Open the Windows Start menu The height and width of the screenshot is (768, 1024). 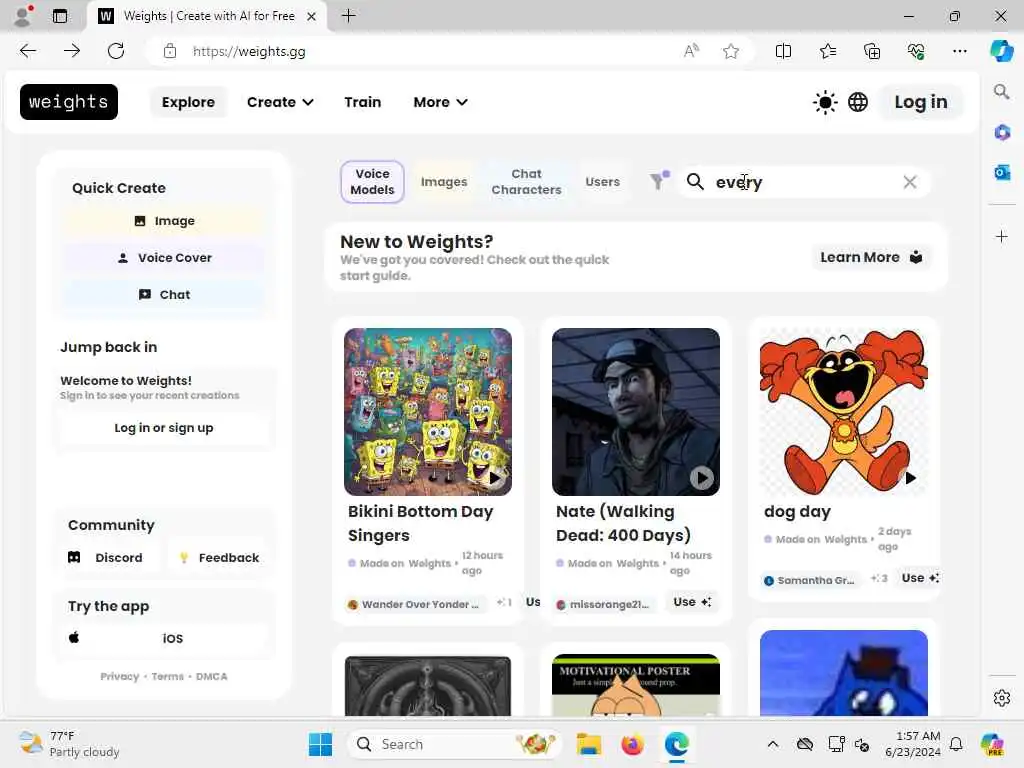click(x=321, y=744)
